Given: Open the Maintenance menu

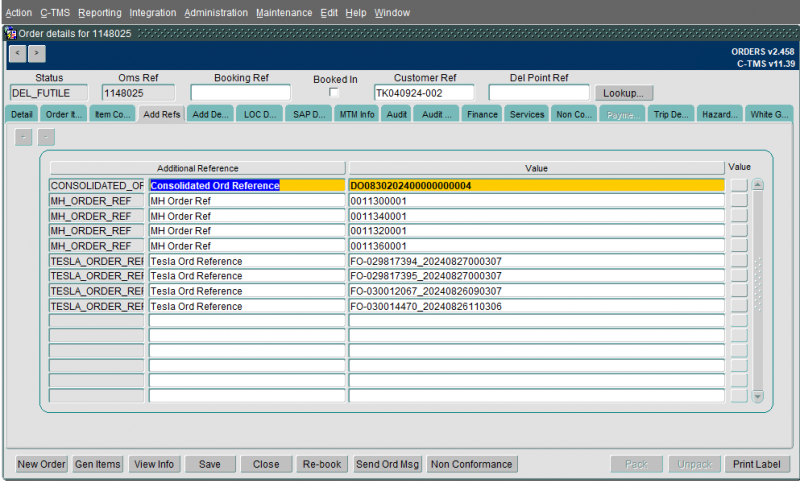Looking at the screenshot, I should [284, 13].
